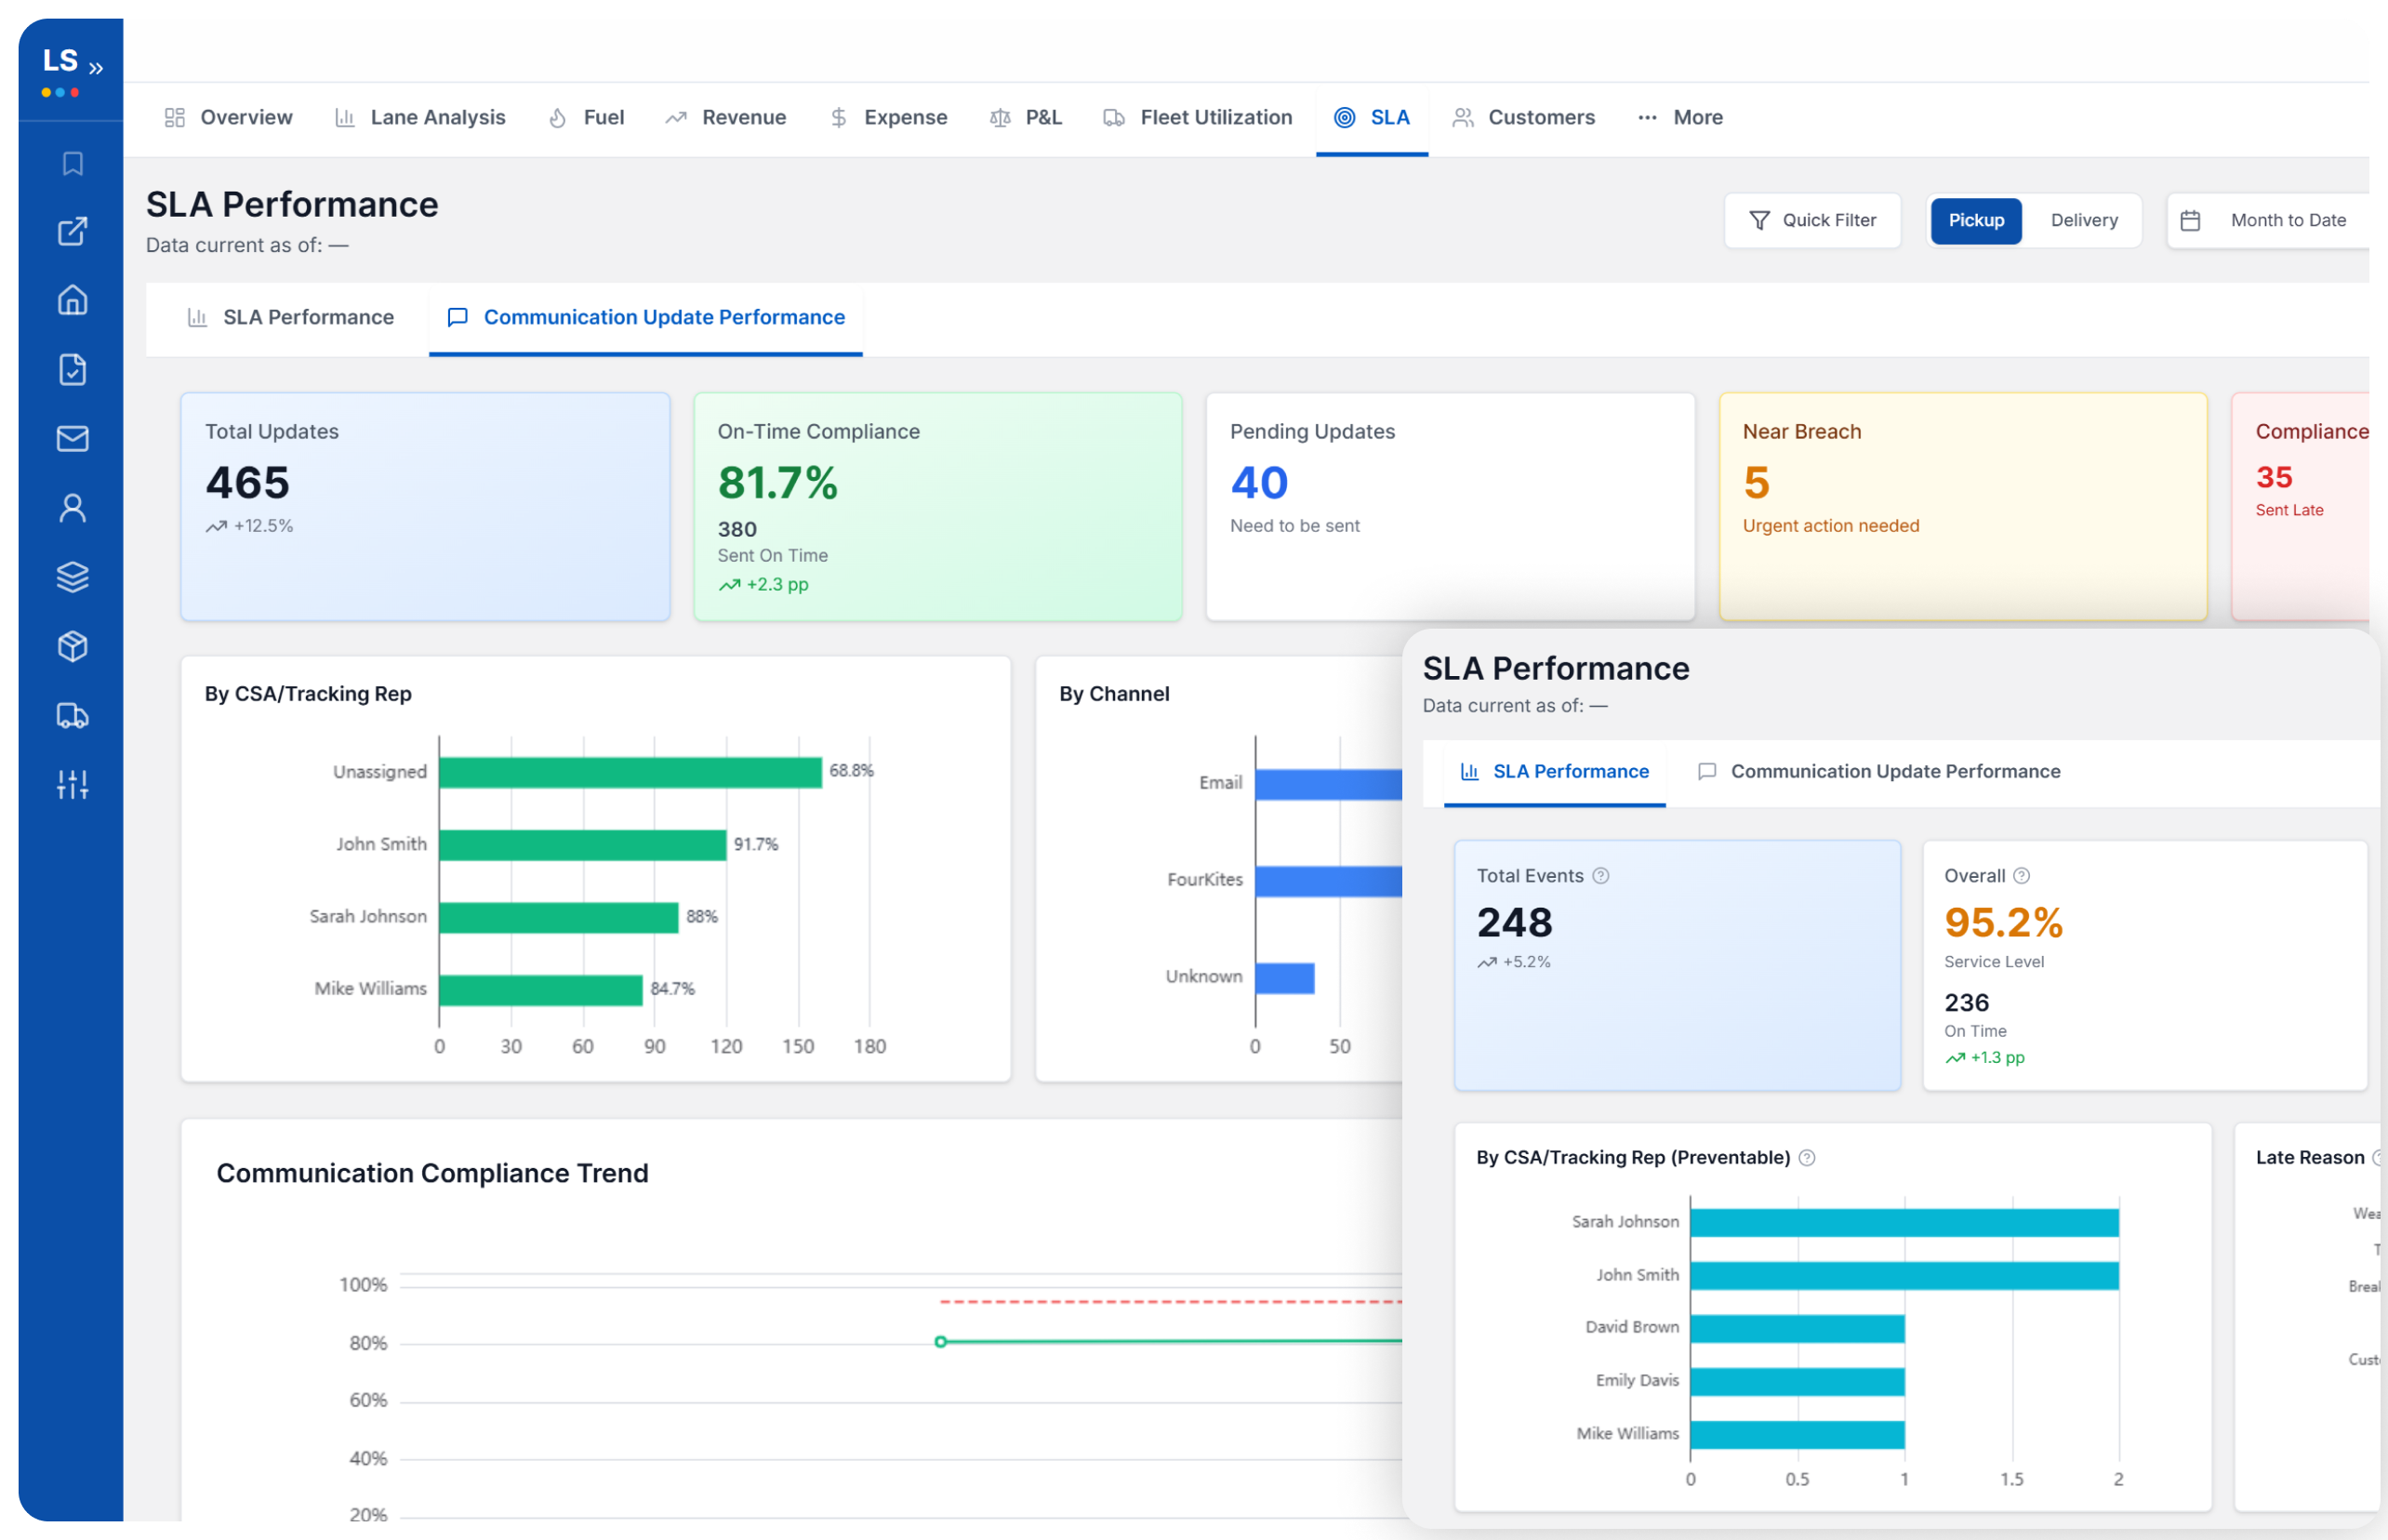Switch to the Overview tab
This screenshot has width=2388, height=1540.
click(228, 117)
